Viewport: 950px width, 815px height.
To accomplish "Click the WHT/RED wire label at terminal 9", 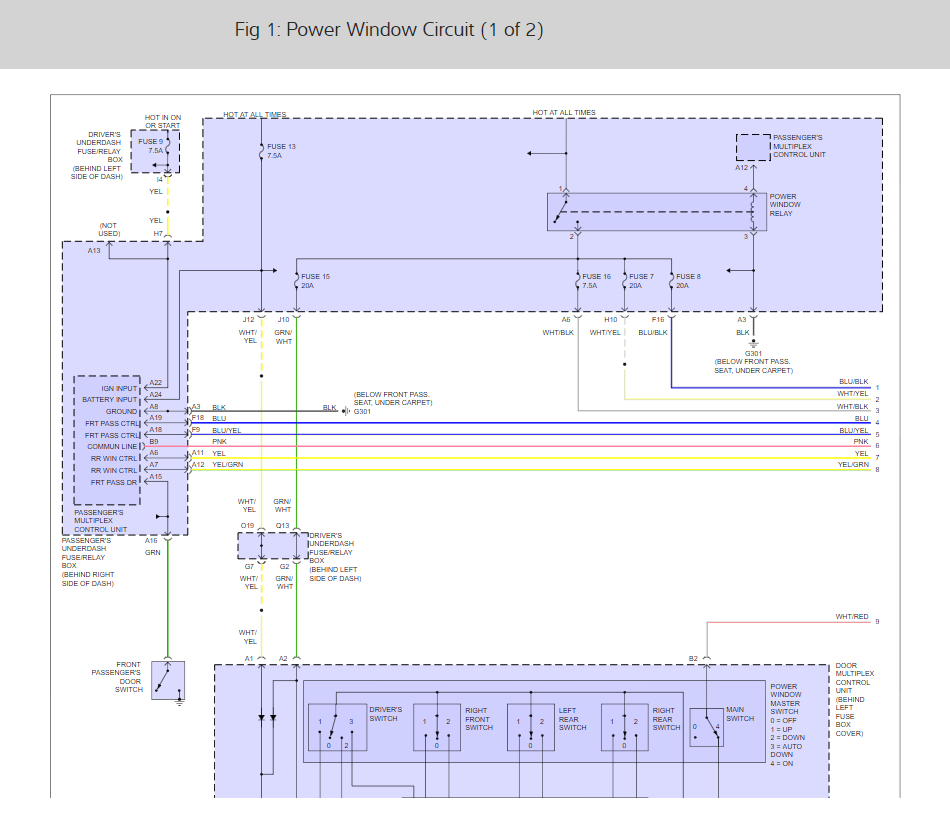I will (852, 617).
